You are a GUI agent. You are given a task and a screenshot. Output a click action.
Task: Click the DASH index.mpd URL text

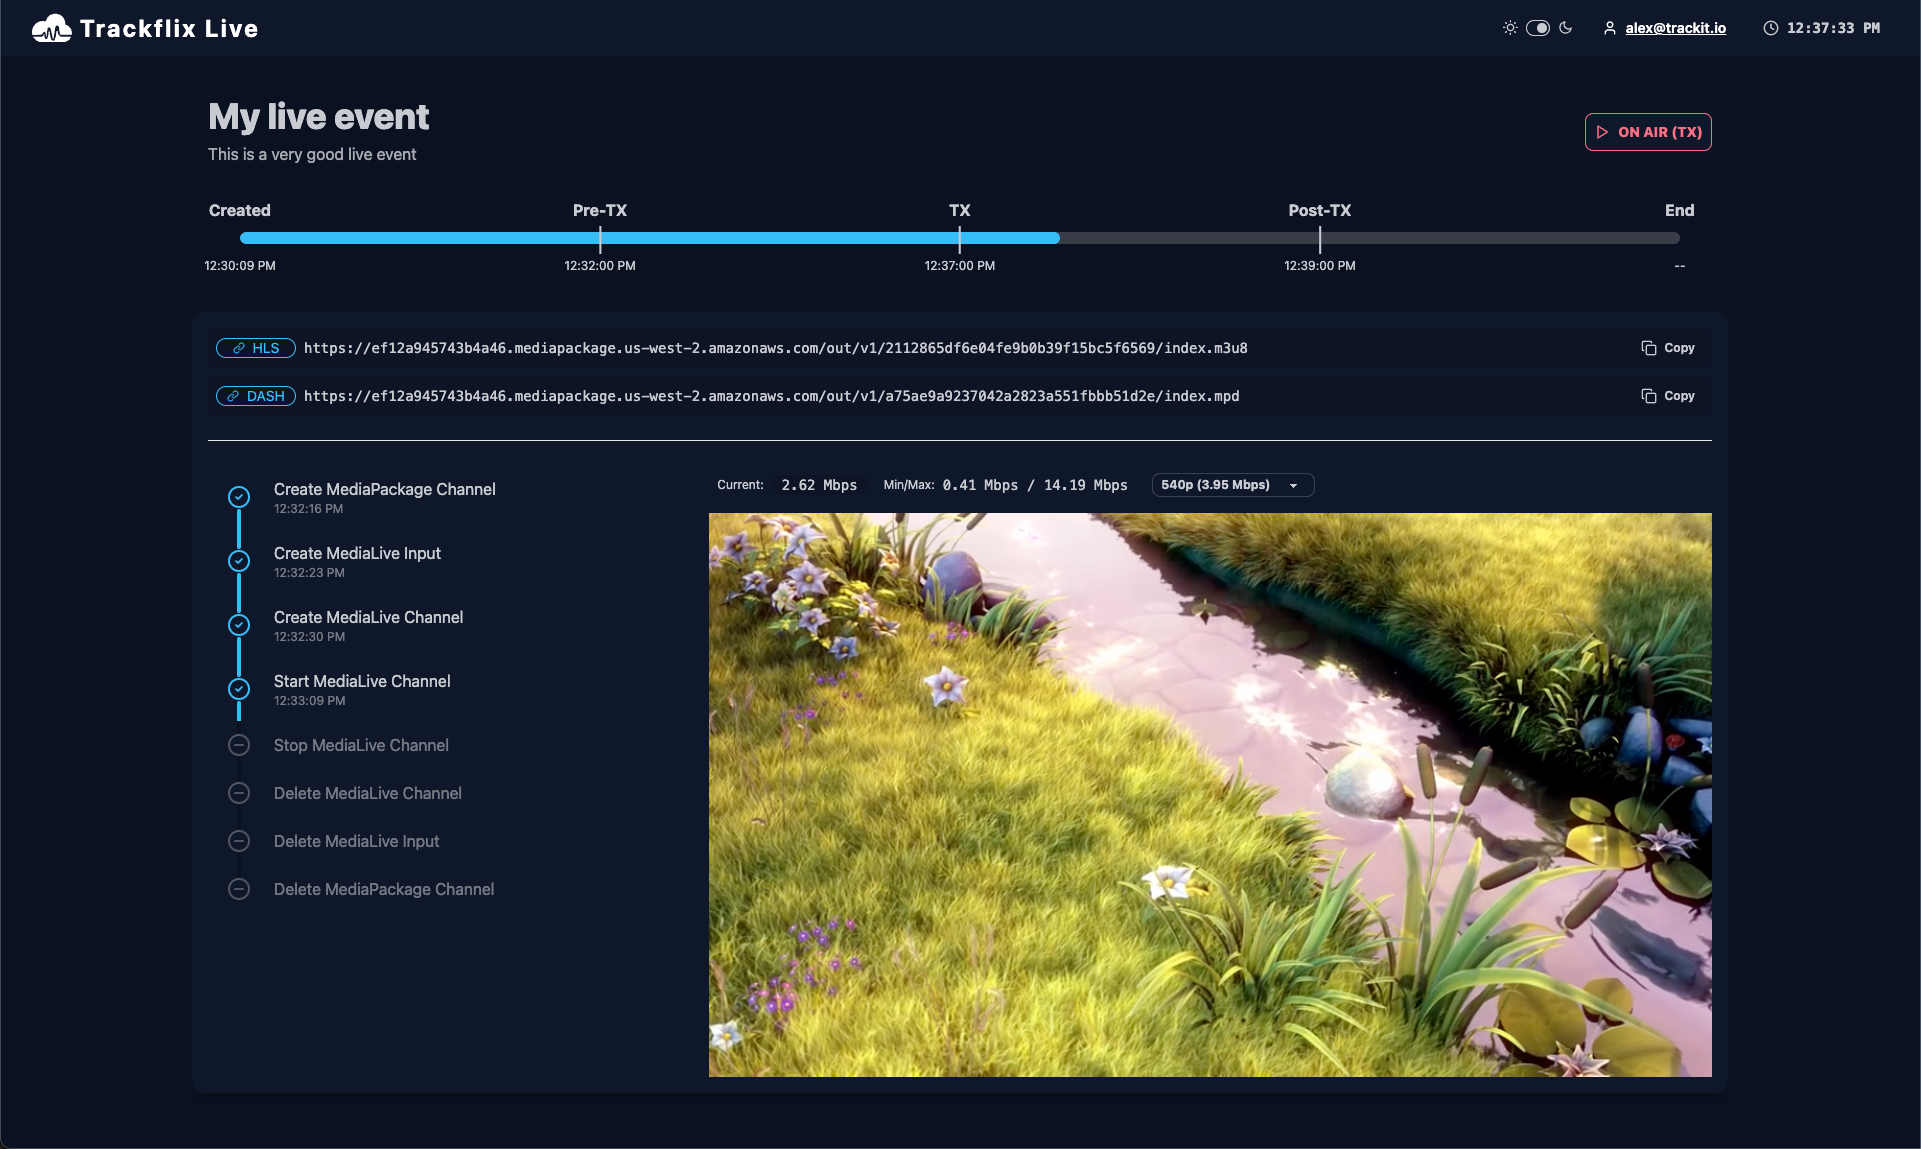pyautogui.click(x=772, y=396)
